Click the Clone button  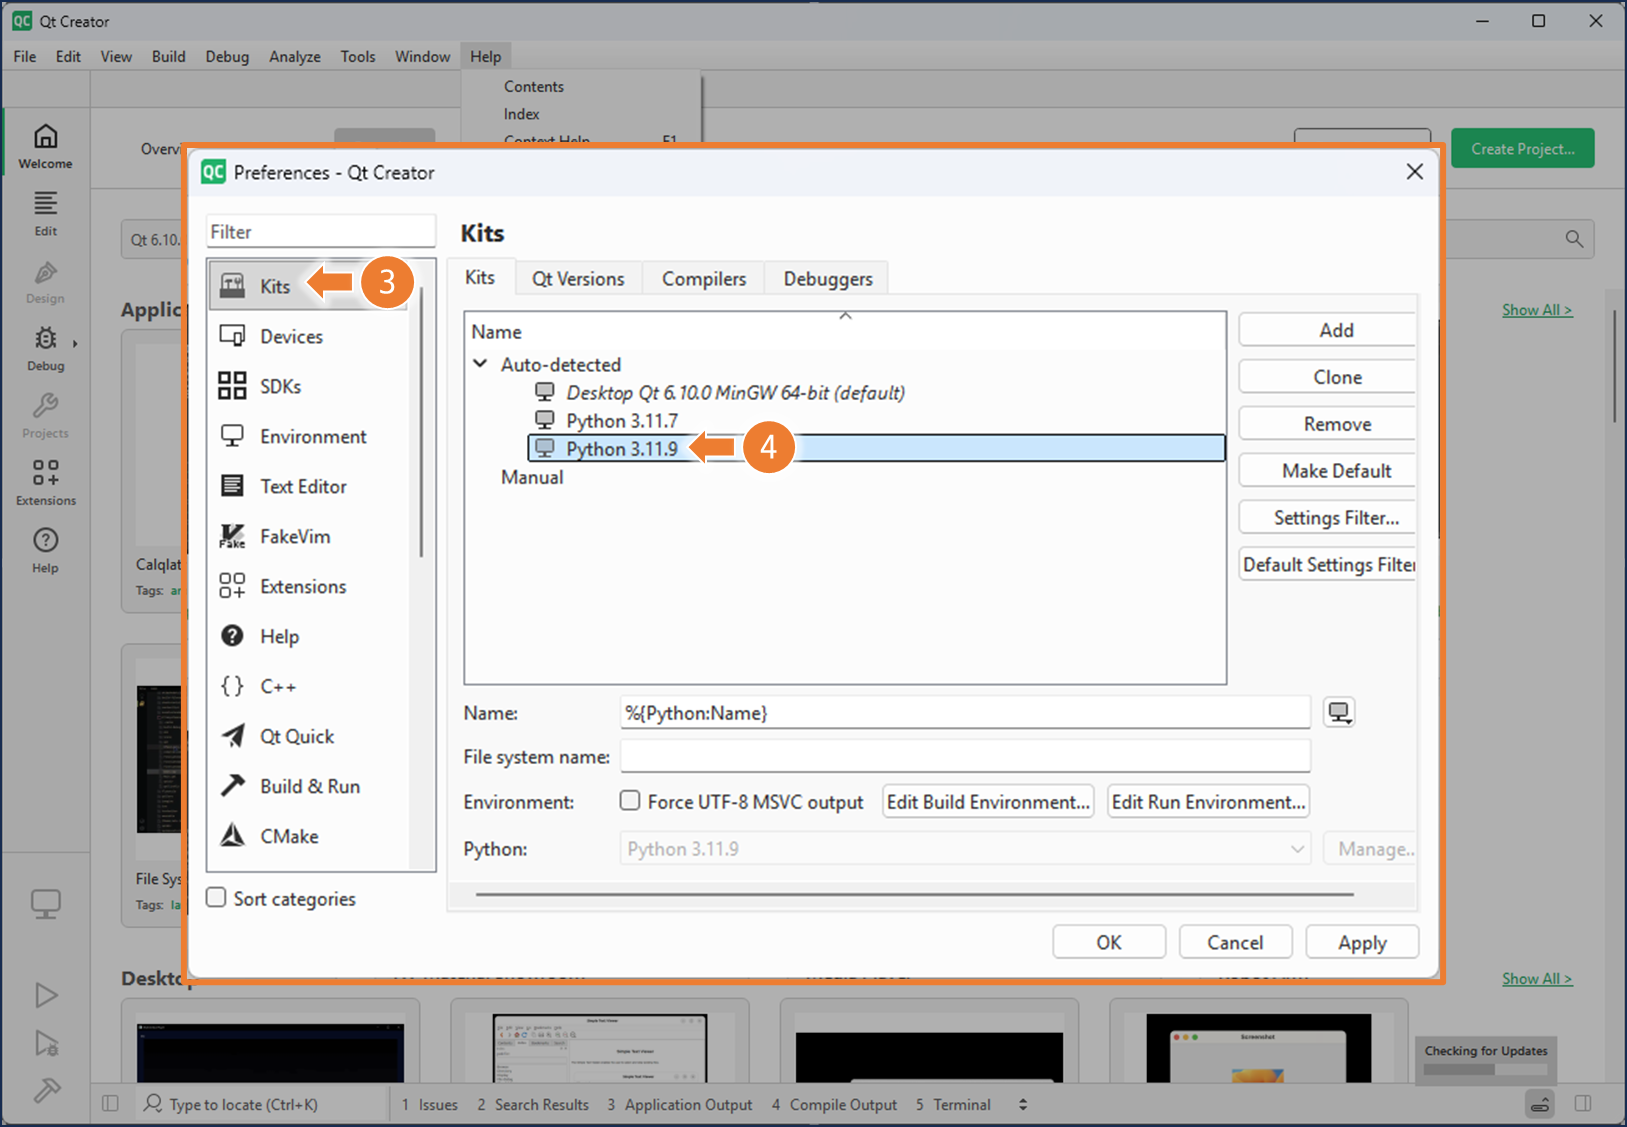[x=1327, y=377]
